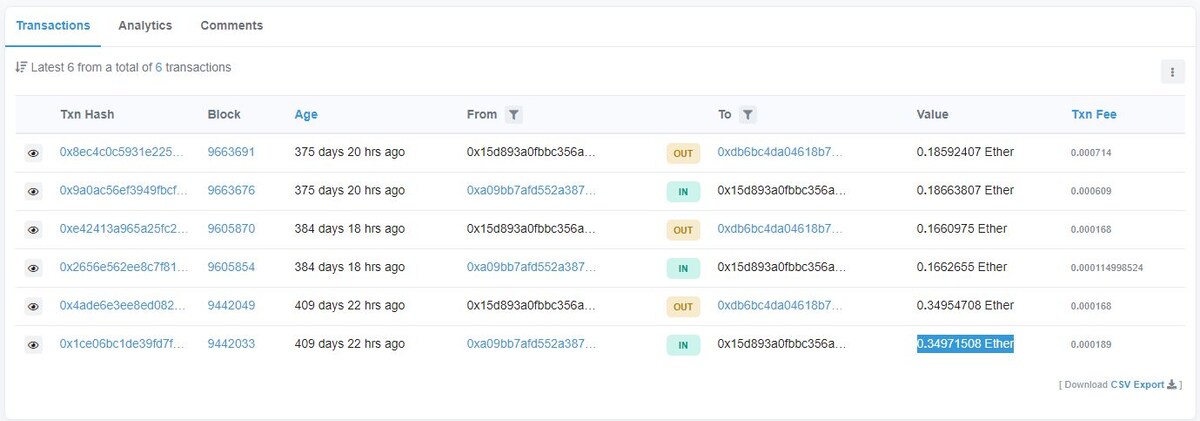The image size is (1200, 421).
Task: Open transaction hash 0x4ade6e3ee8ed082...
Action: 123,305
